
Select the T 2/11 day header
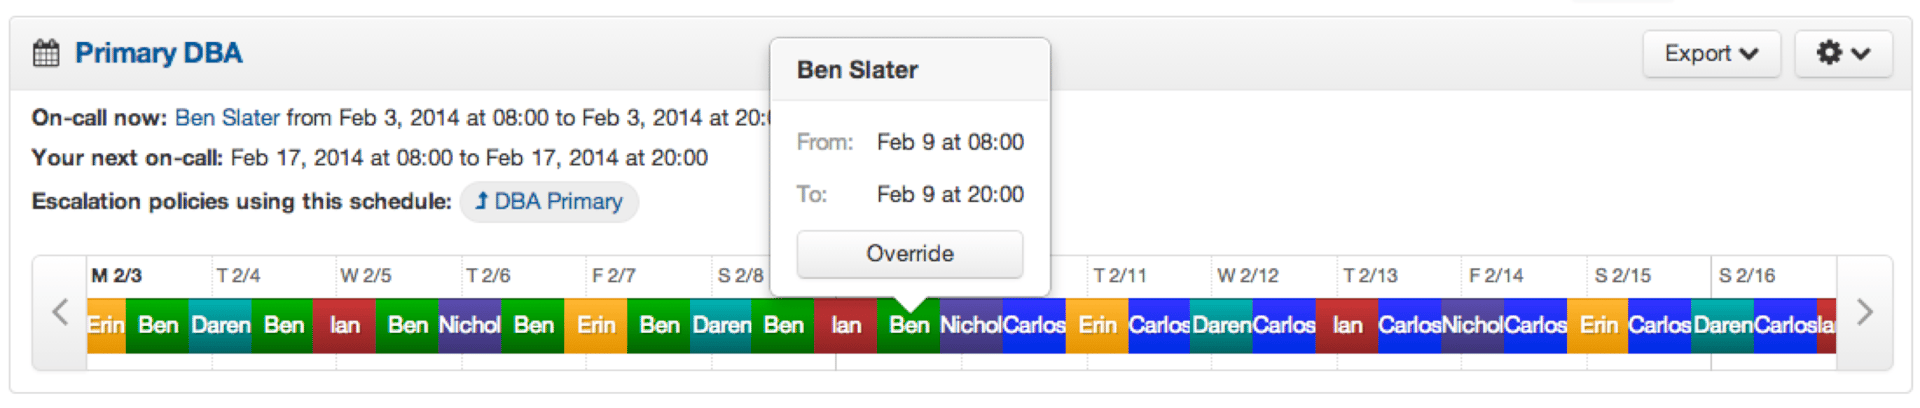tap(1119, 275)
